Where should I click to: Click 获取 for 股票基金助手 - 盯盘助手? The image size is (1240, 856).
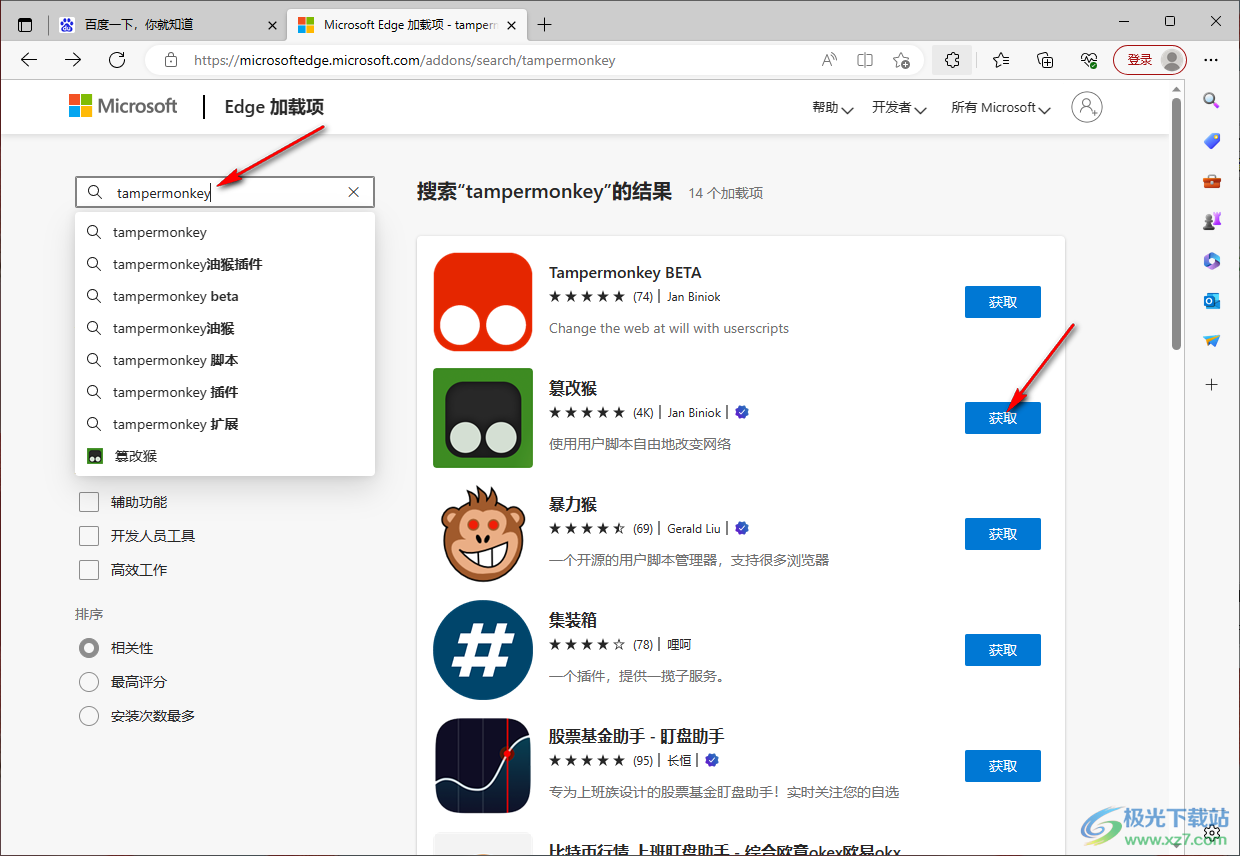click(x=1003, y=766)
